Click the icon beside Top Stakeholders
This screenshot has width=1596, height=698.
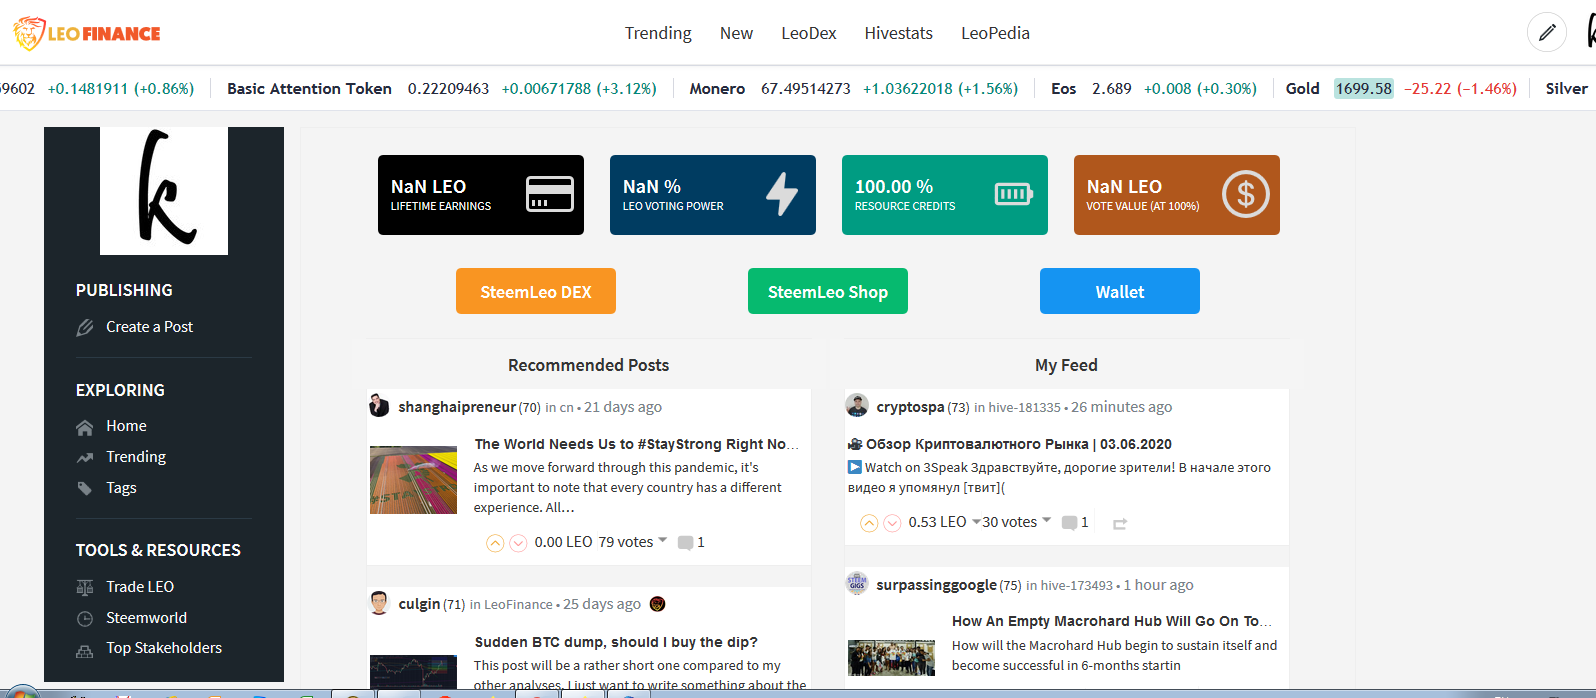tap(85, 650)
